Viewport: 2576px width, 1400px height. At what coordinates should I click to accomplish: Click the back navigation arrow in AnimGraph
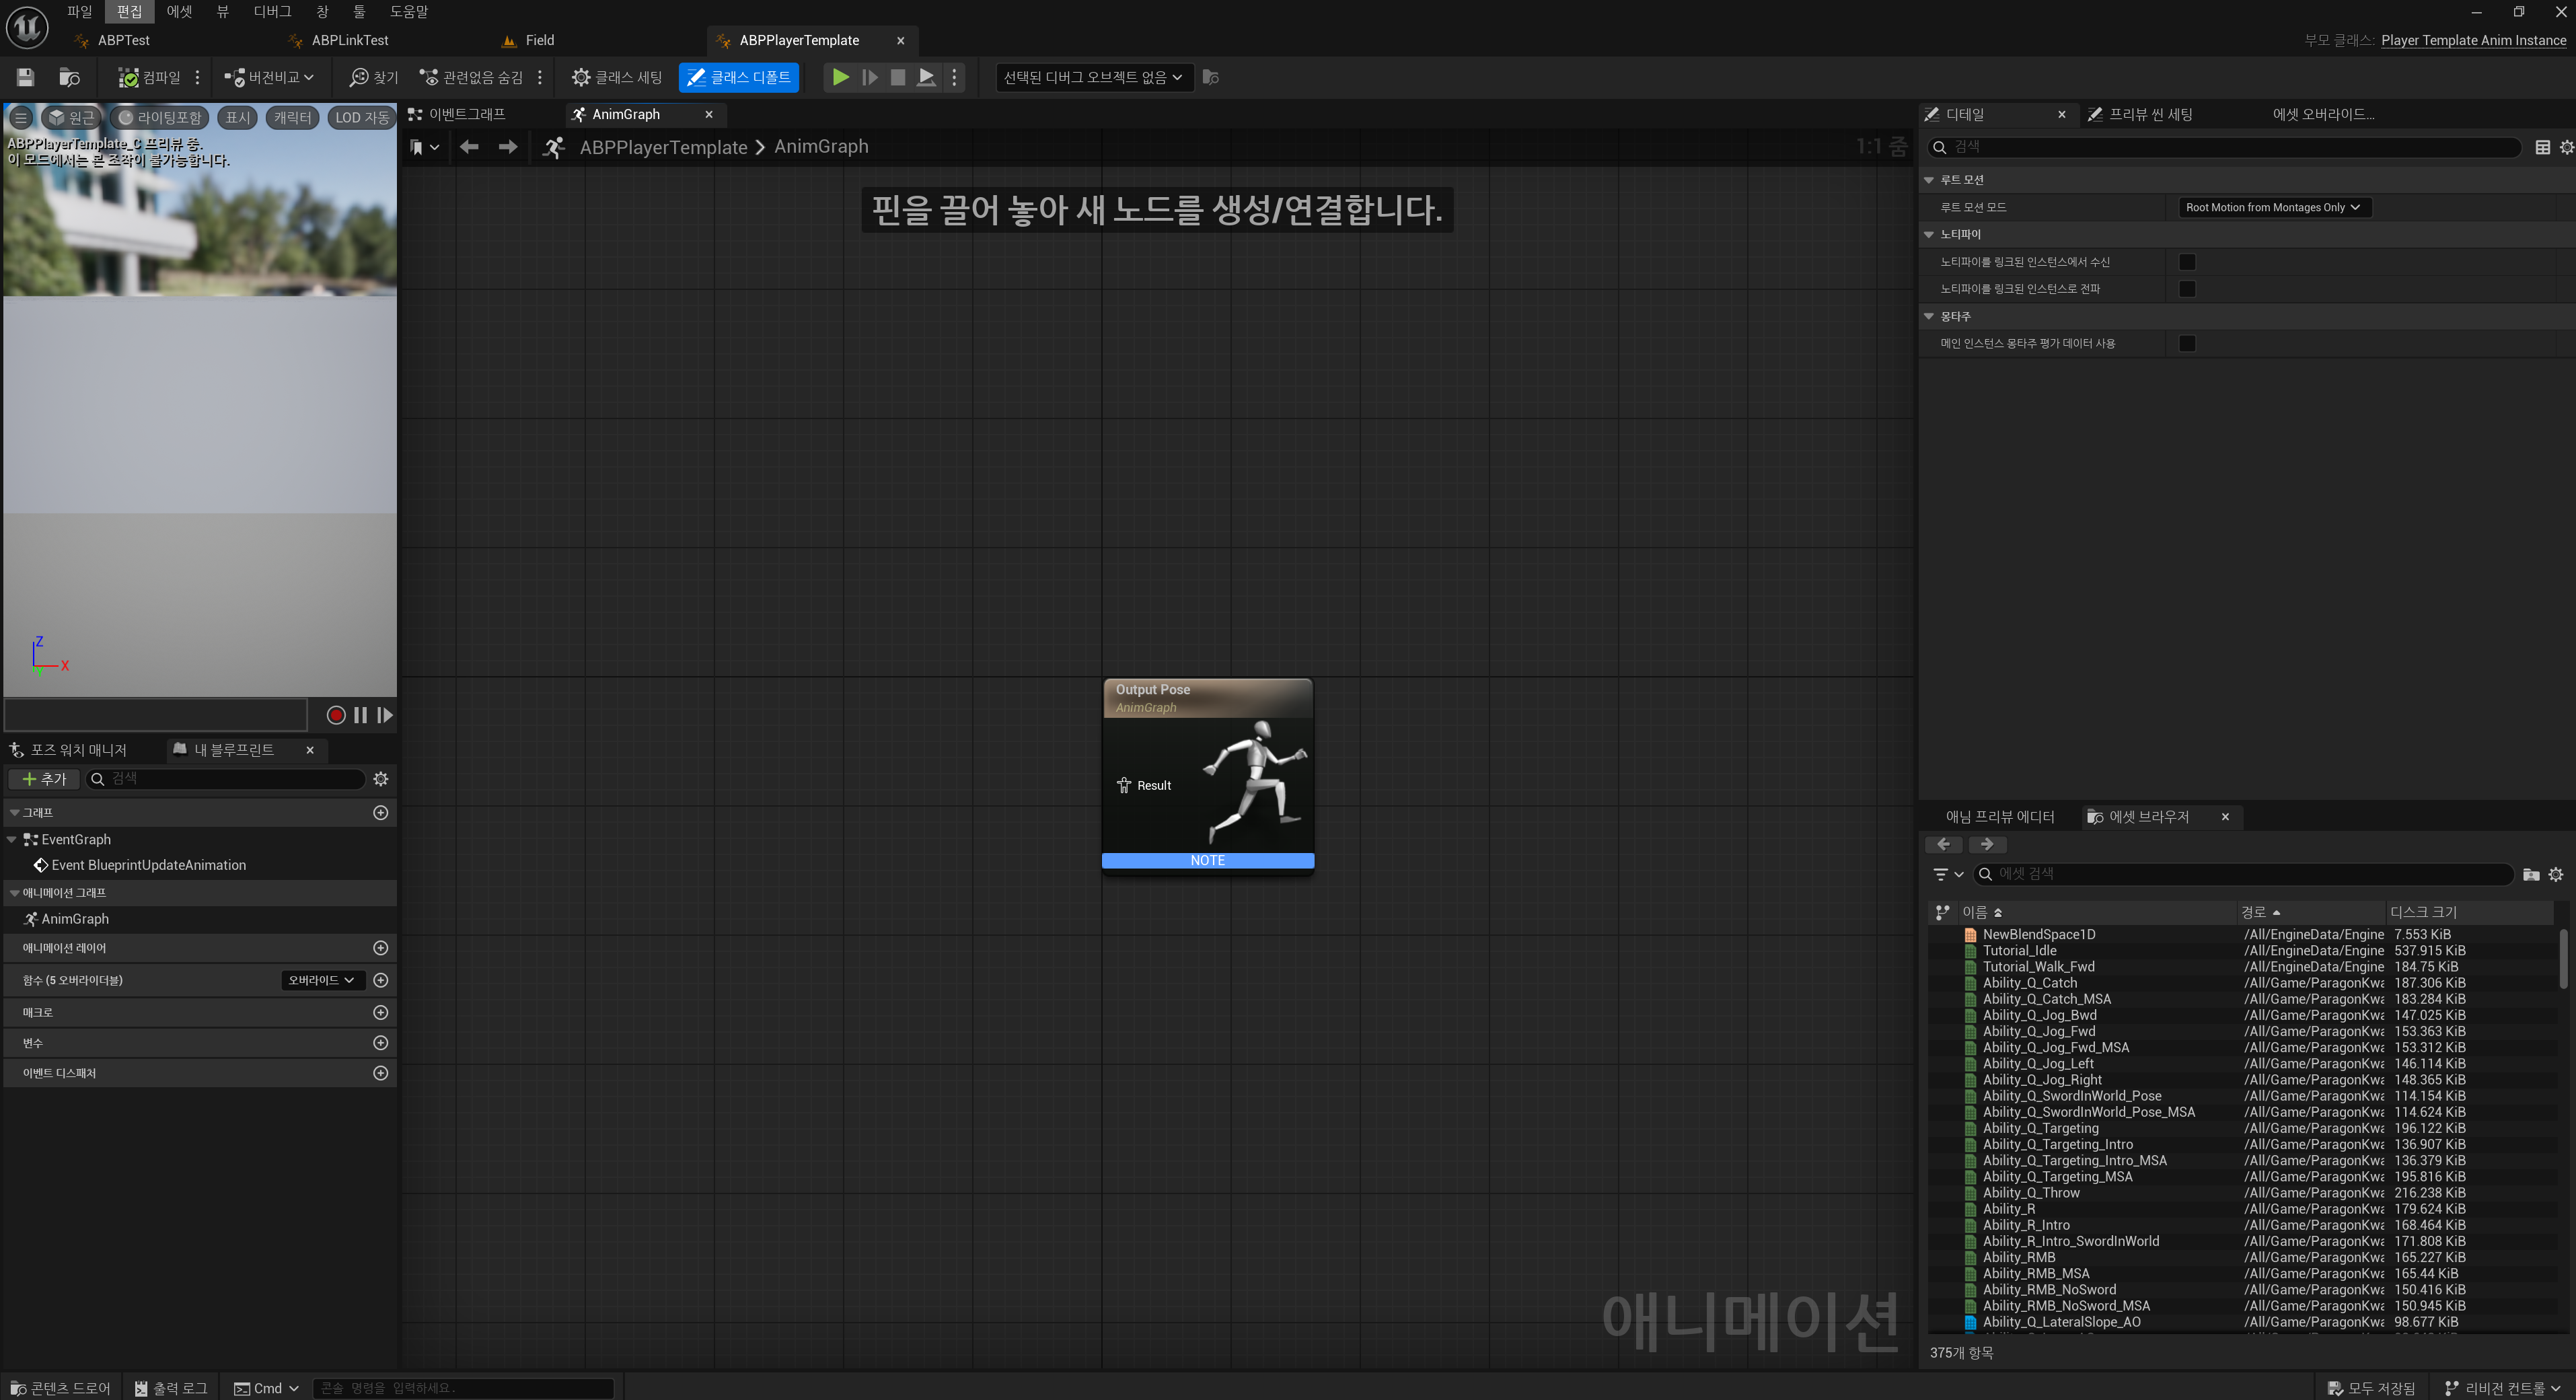[x=469, y=147]
